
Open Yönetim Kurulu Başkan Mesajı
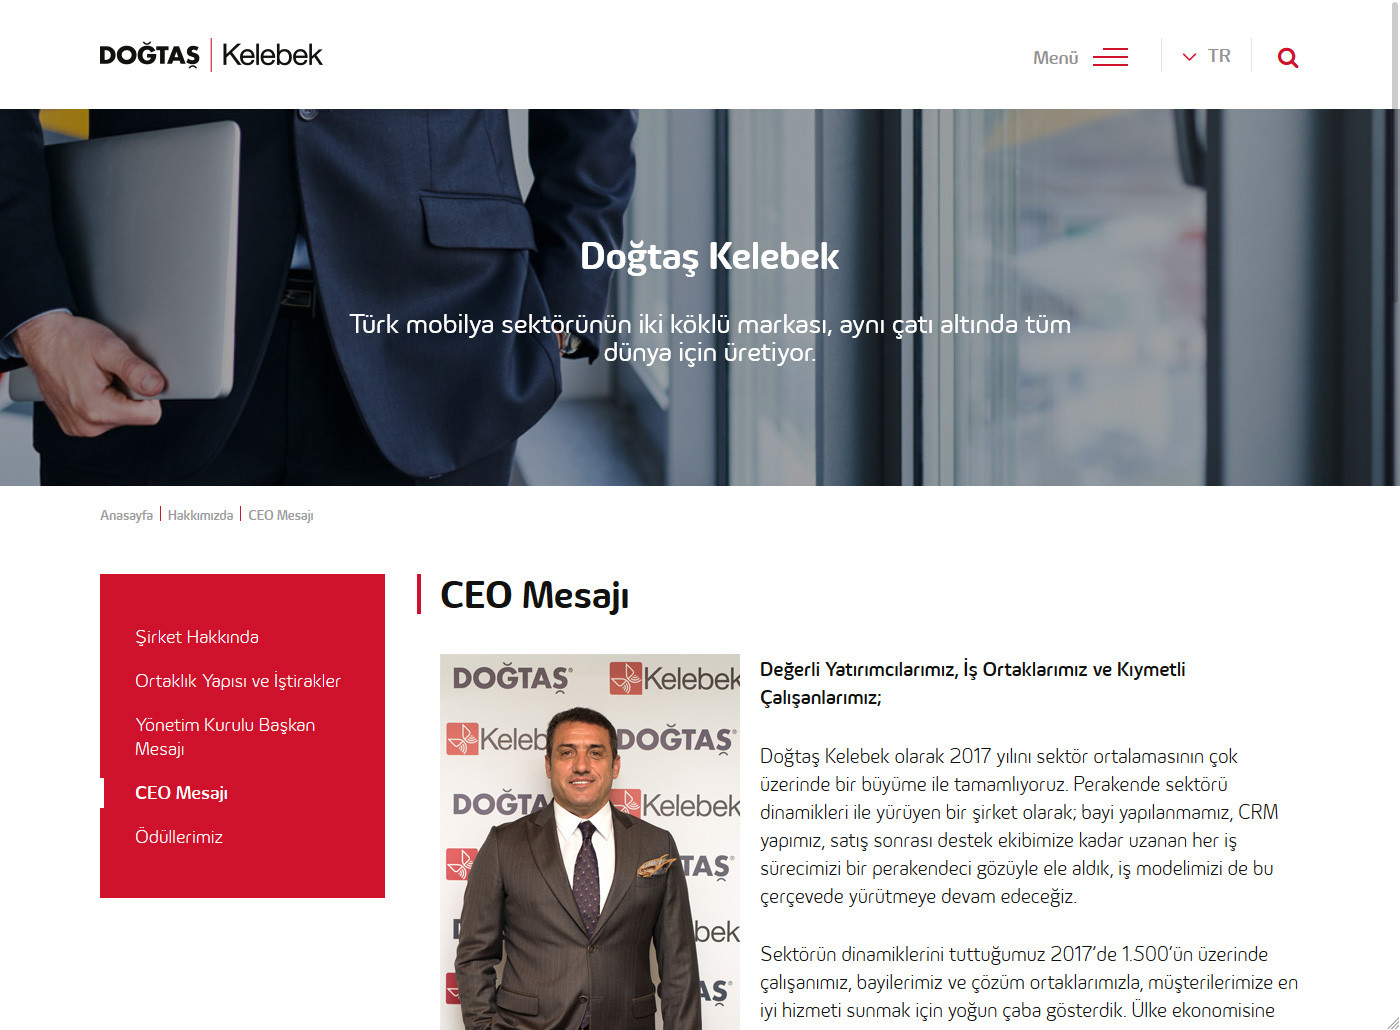[x=225, y=737]
